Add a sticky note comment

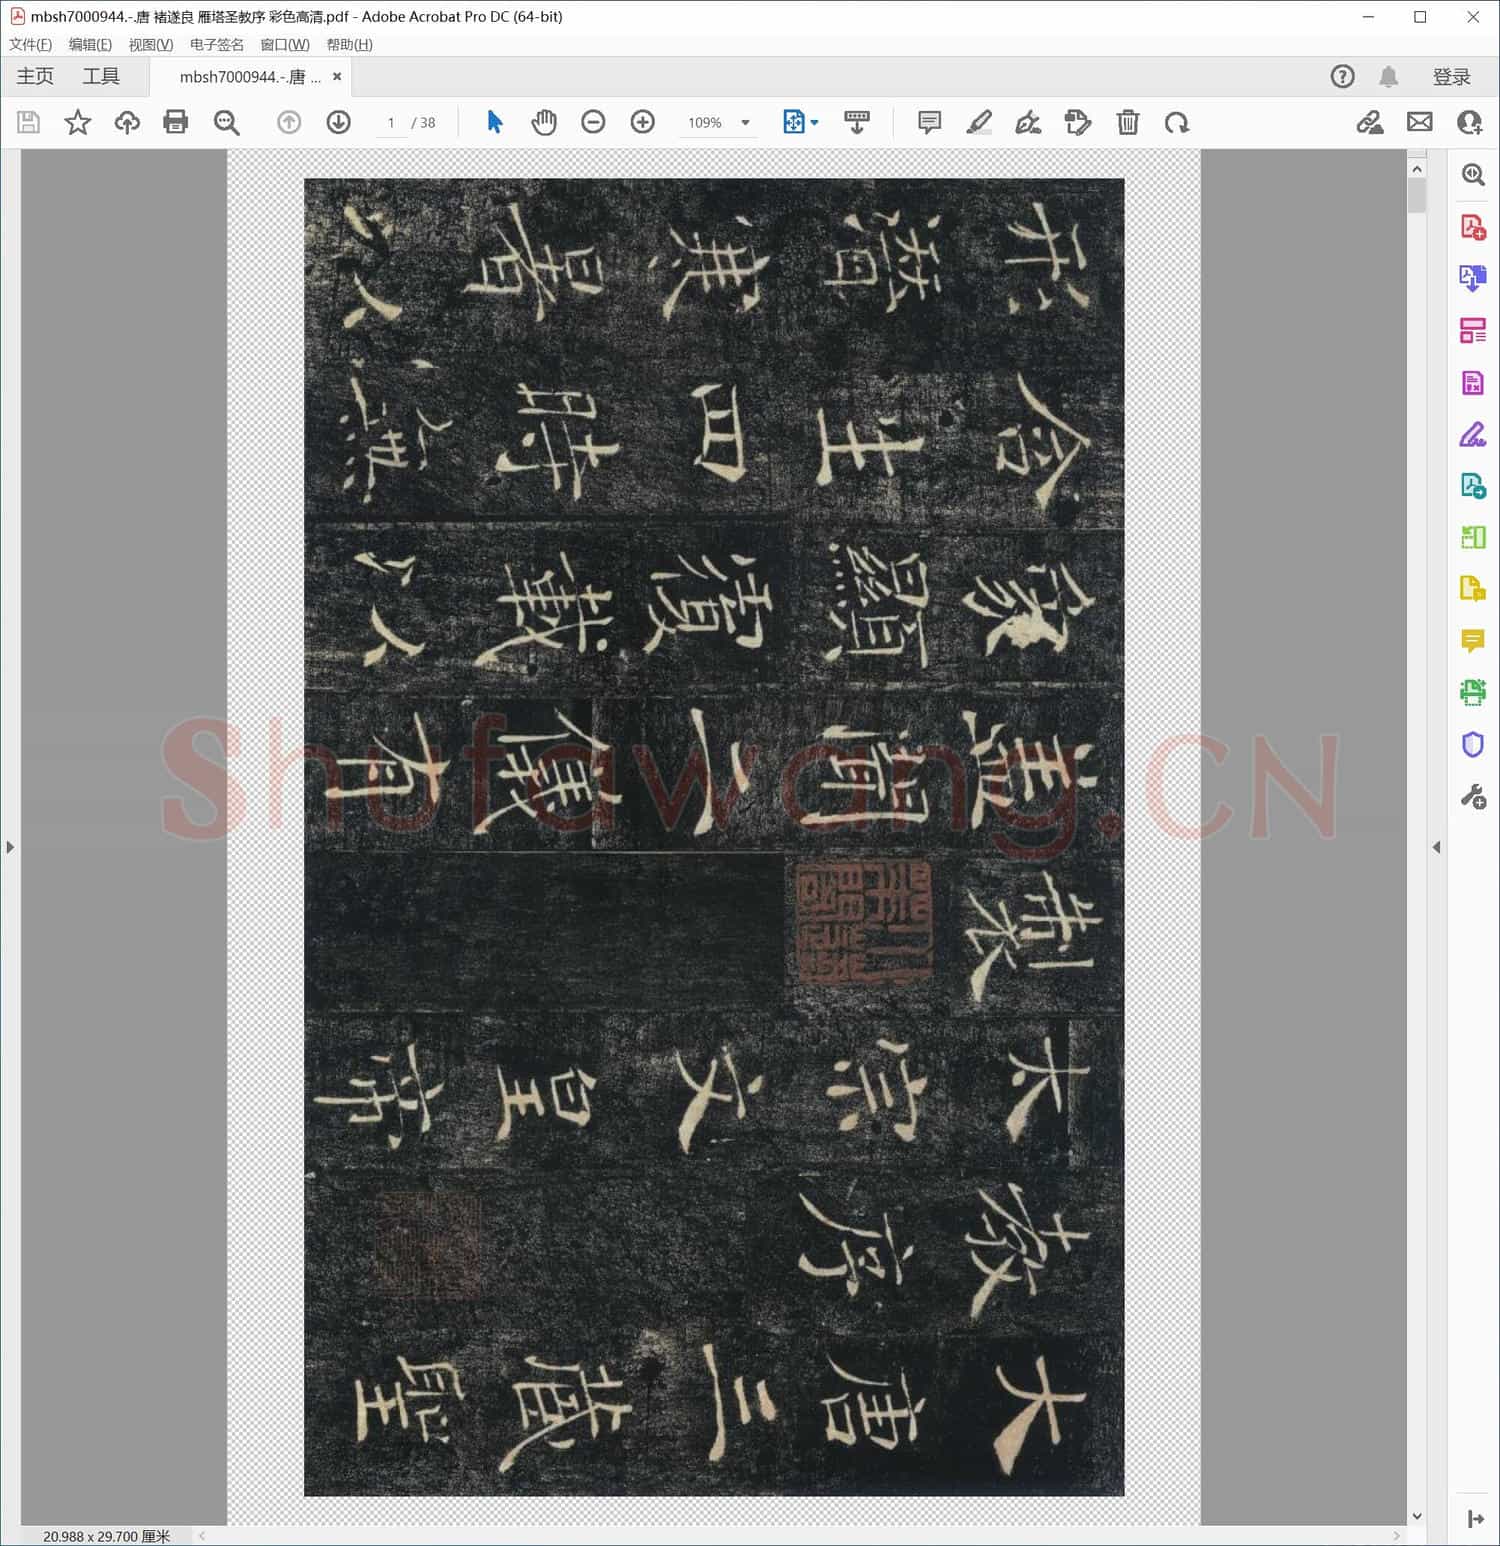929,122
